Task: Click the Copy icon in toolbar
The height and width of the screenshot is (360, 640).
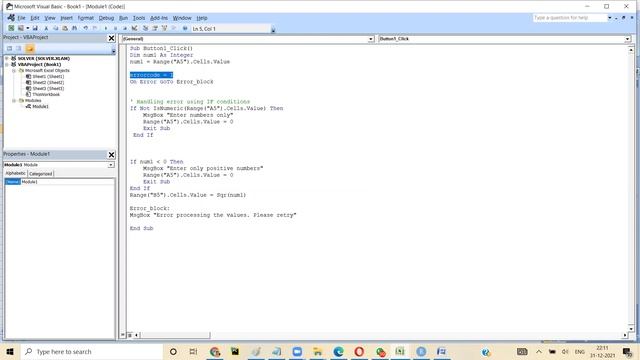Action: point(55,28)
